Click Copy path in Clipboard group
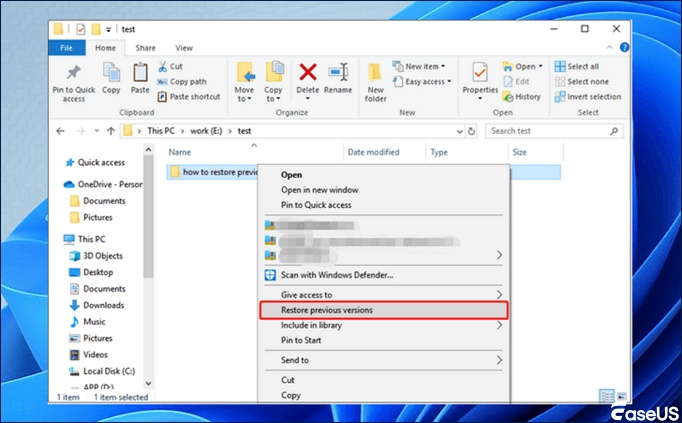The height and width of the screenshot is (423, 682). (186, 81)
